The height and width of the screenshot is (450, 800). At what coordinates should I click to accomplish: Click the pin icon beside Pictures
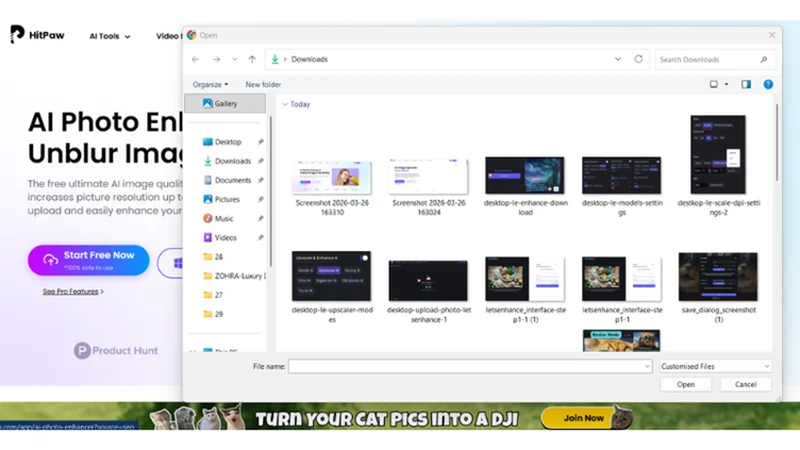pyautogui.click(x=261, y=199)
